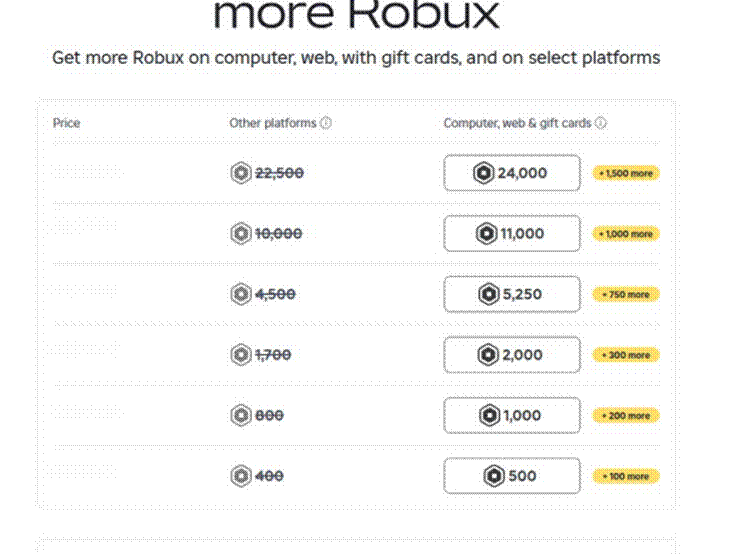Select the 1,000 Robux button
The width and height of the screenshot is (752, 555).
512,415
